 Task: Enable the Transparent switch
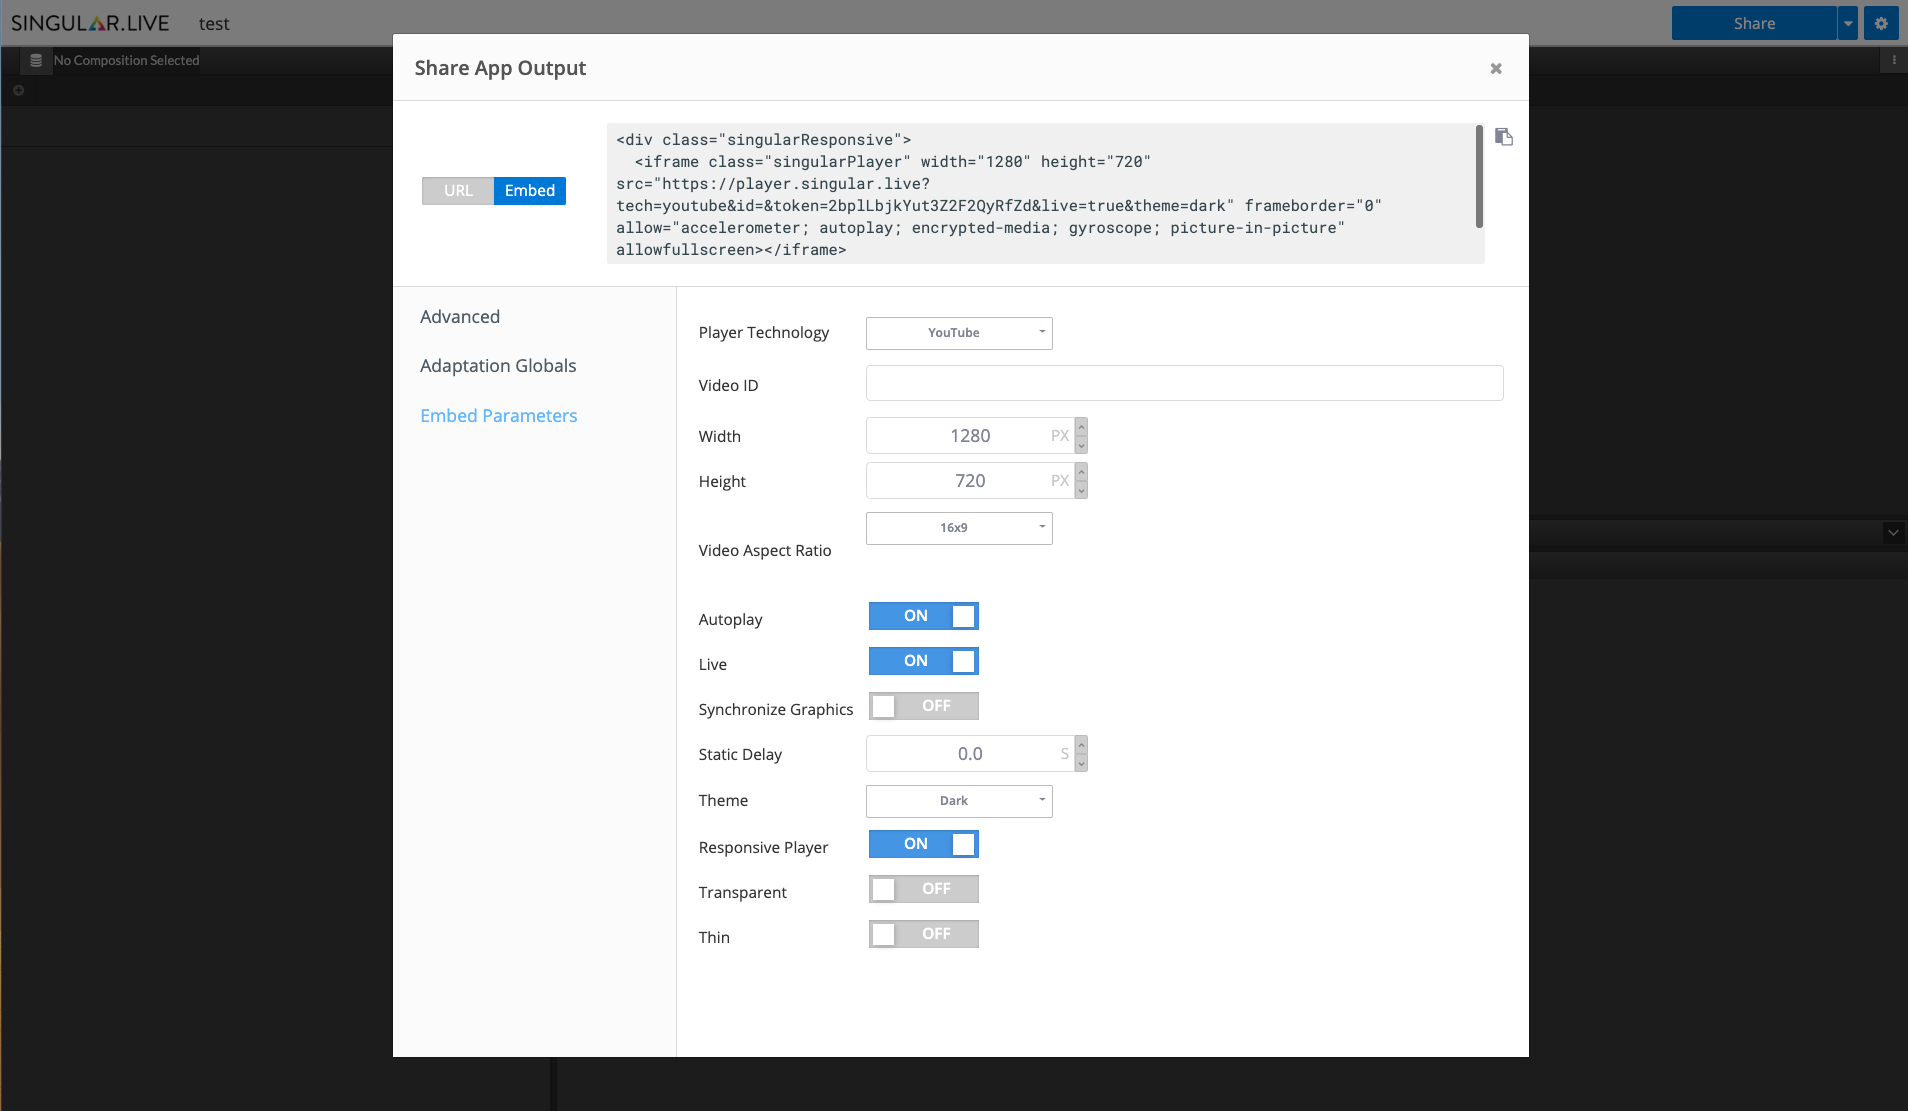[x=923, y=889]
